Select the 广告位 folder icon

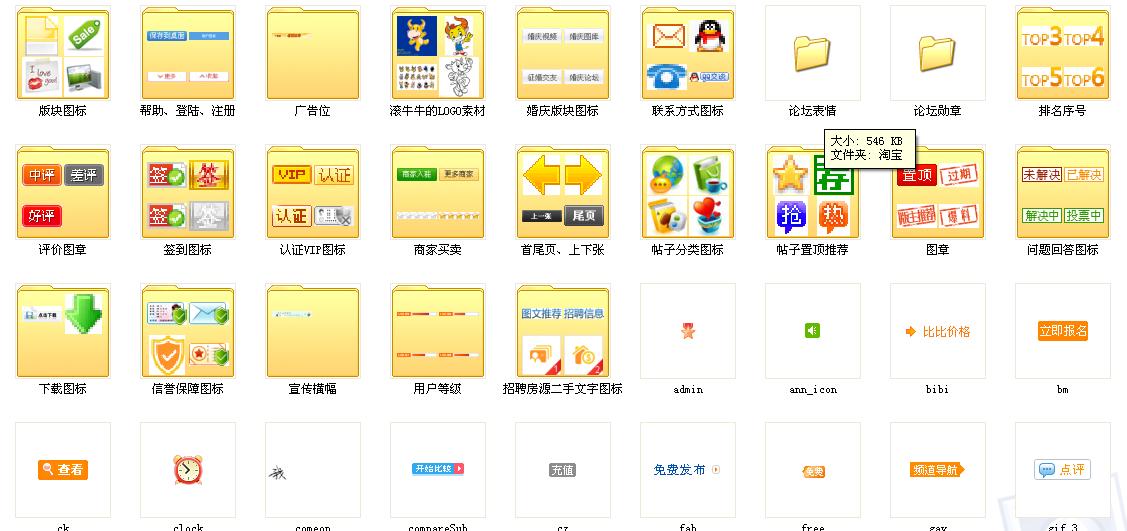pos(313,53)
